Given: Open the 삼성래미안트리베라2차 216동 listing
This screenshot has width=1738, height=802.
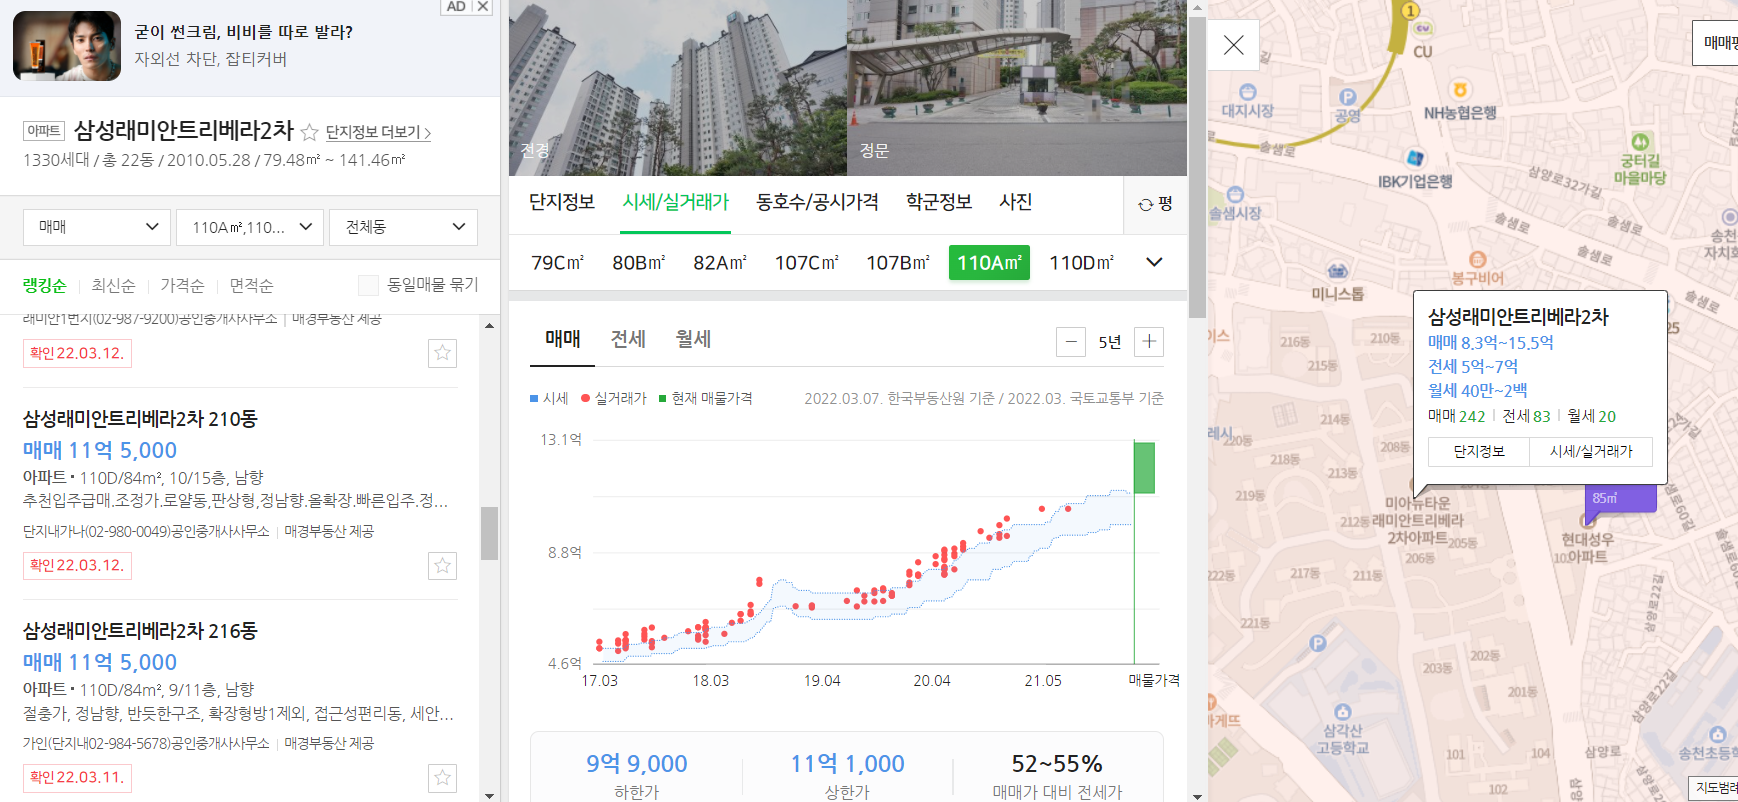Looking at the screenshot, I should (x=140, y=631).
